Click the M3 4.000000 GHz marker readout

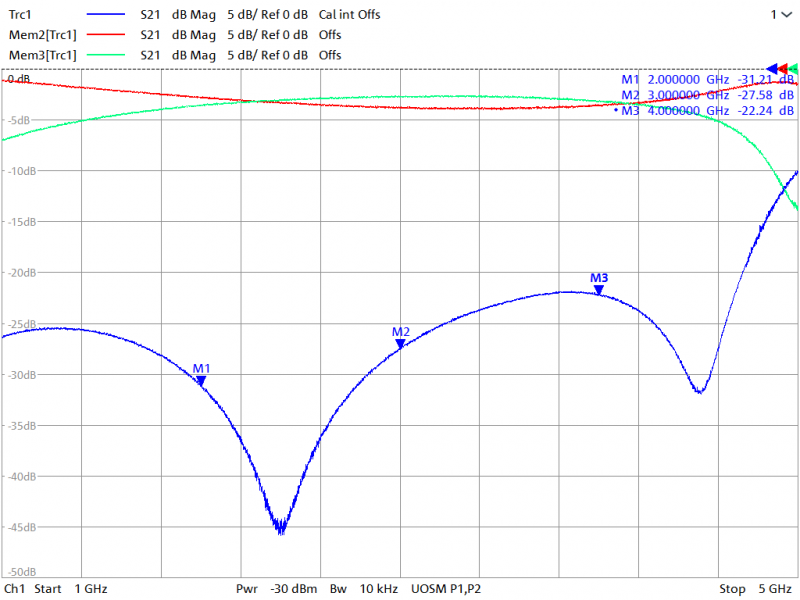point(707,111)
